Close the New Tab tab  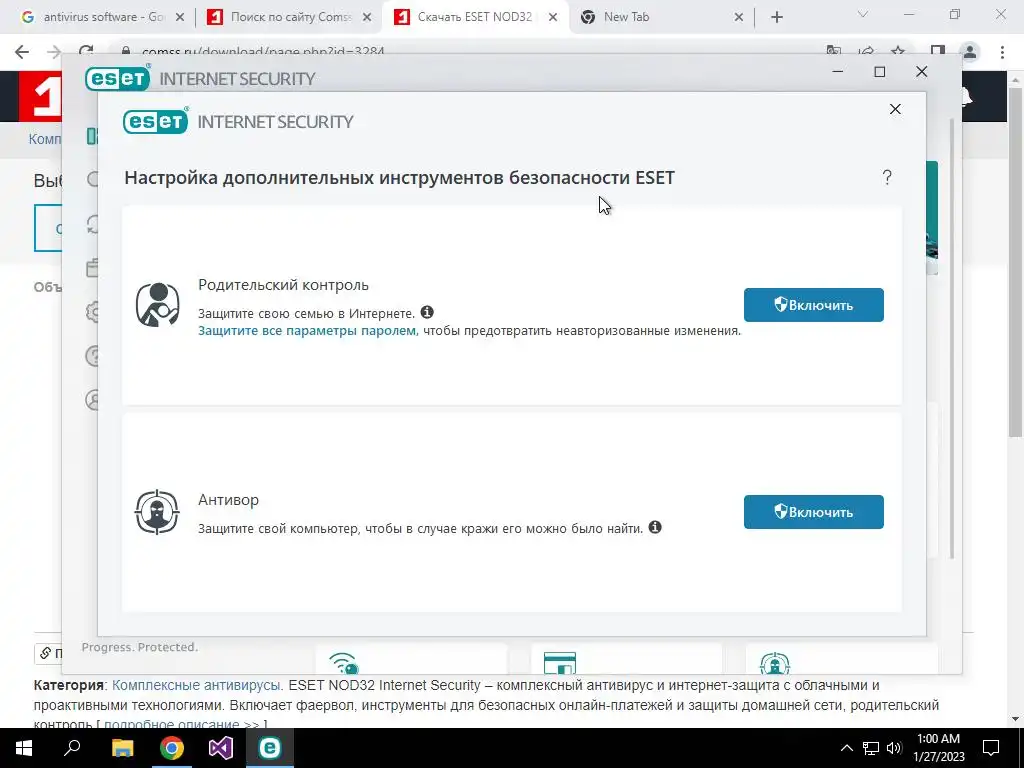click(x=739, y=18)
